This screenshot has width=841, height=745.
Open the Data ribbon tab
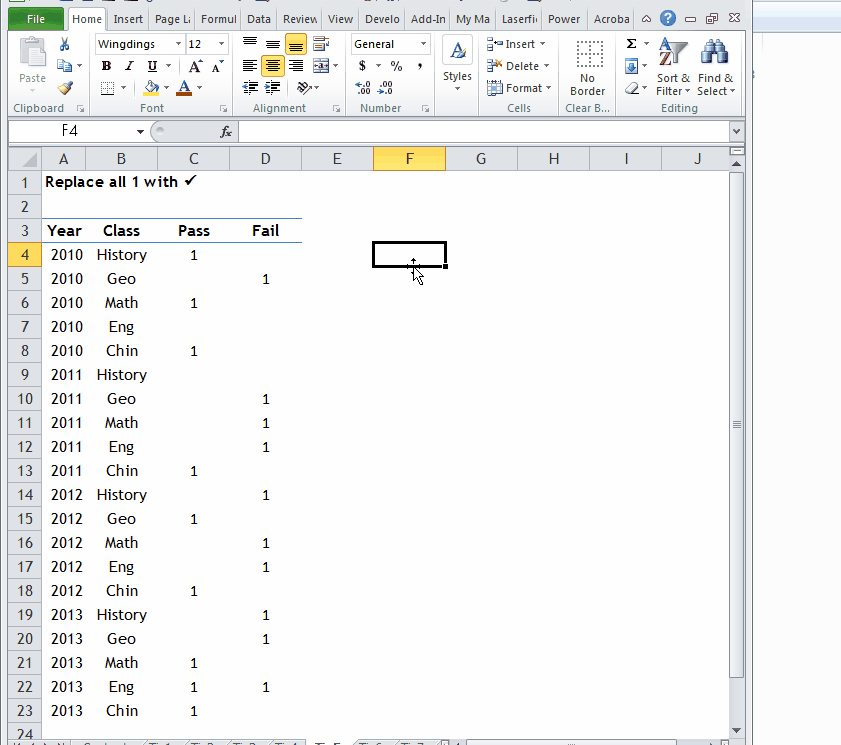click(259, 19)
